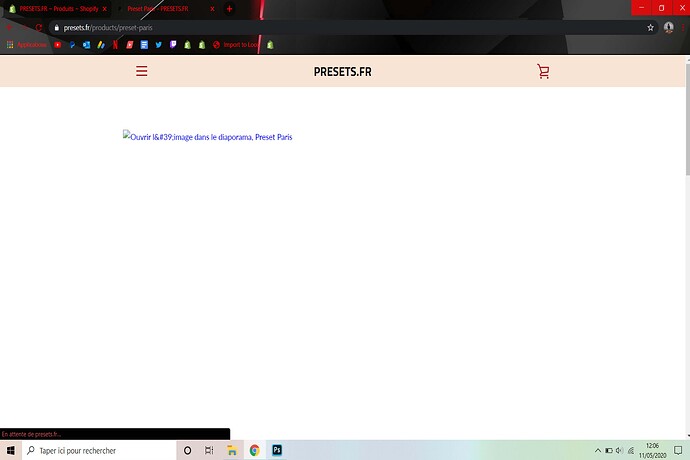The width and height of the screenshot is (690, 460).
Task: View site information via the lock icon
Action: (x=56, y=27)
